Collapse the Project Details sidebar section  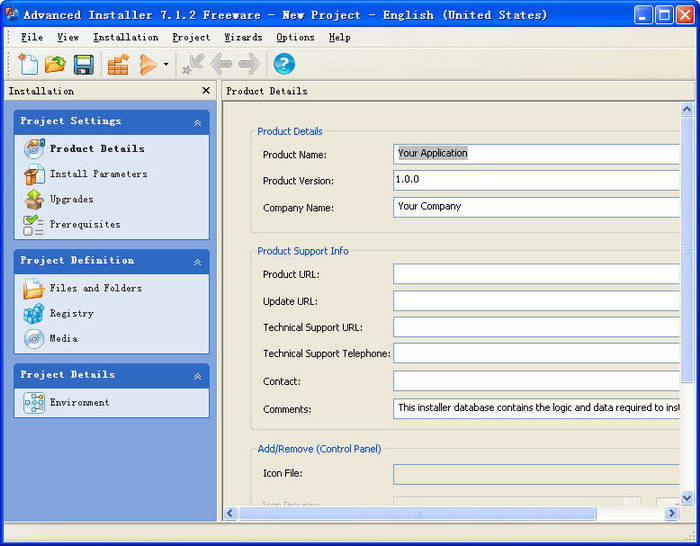coord(197,376)
